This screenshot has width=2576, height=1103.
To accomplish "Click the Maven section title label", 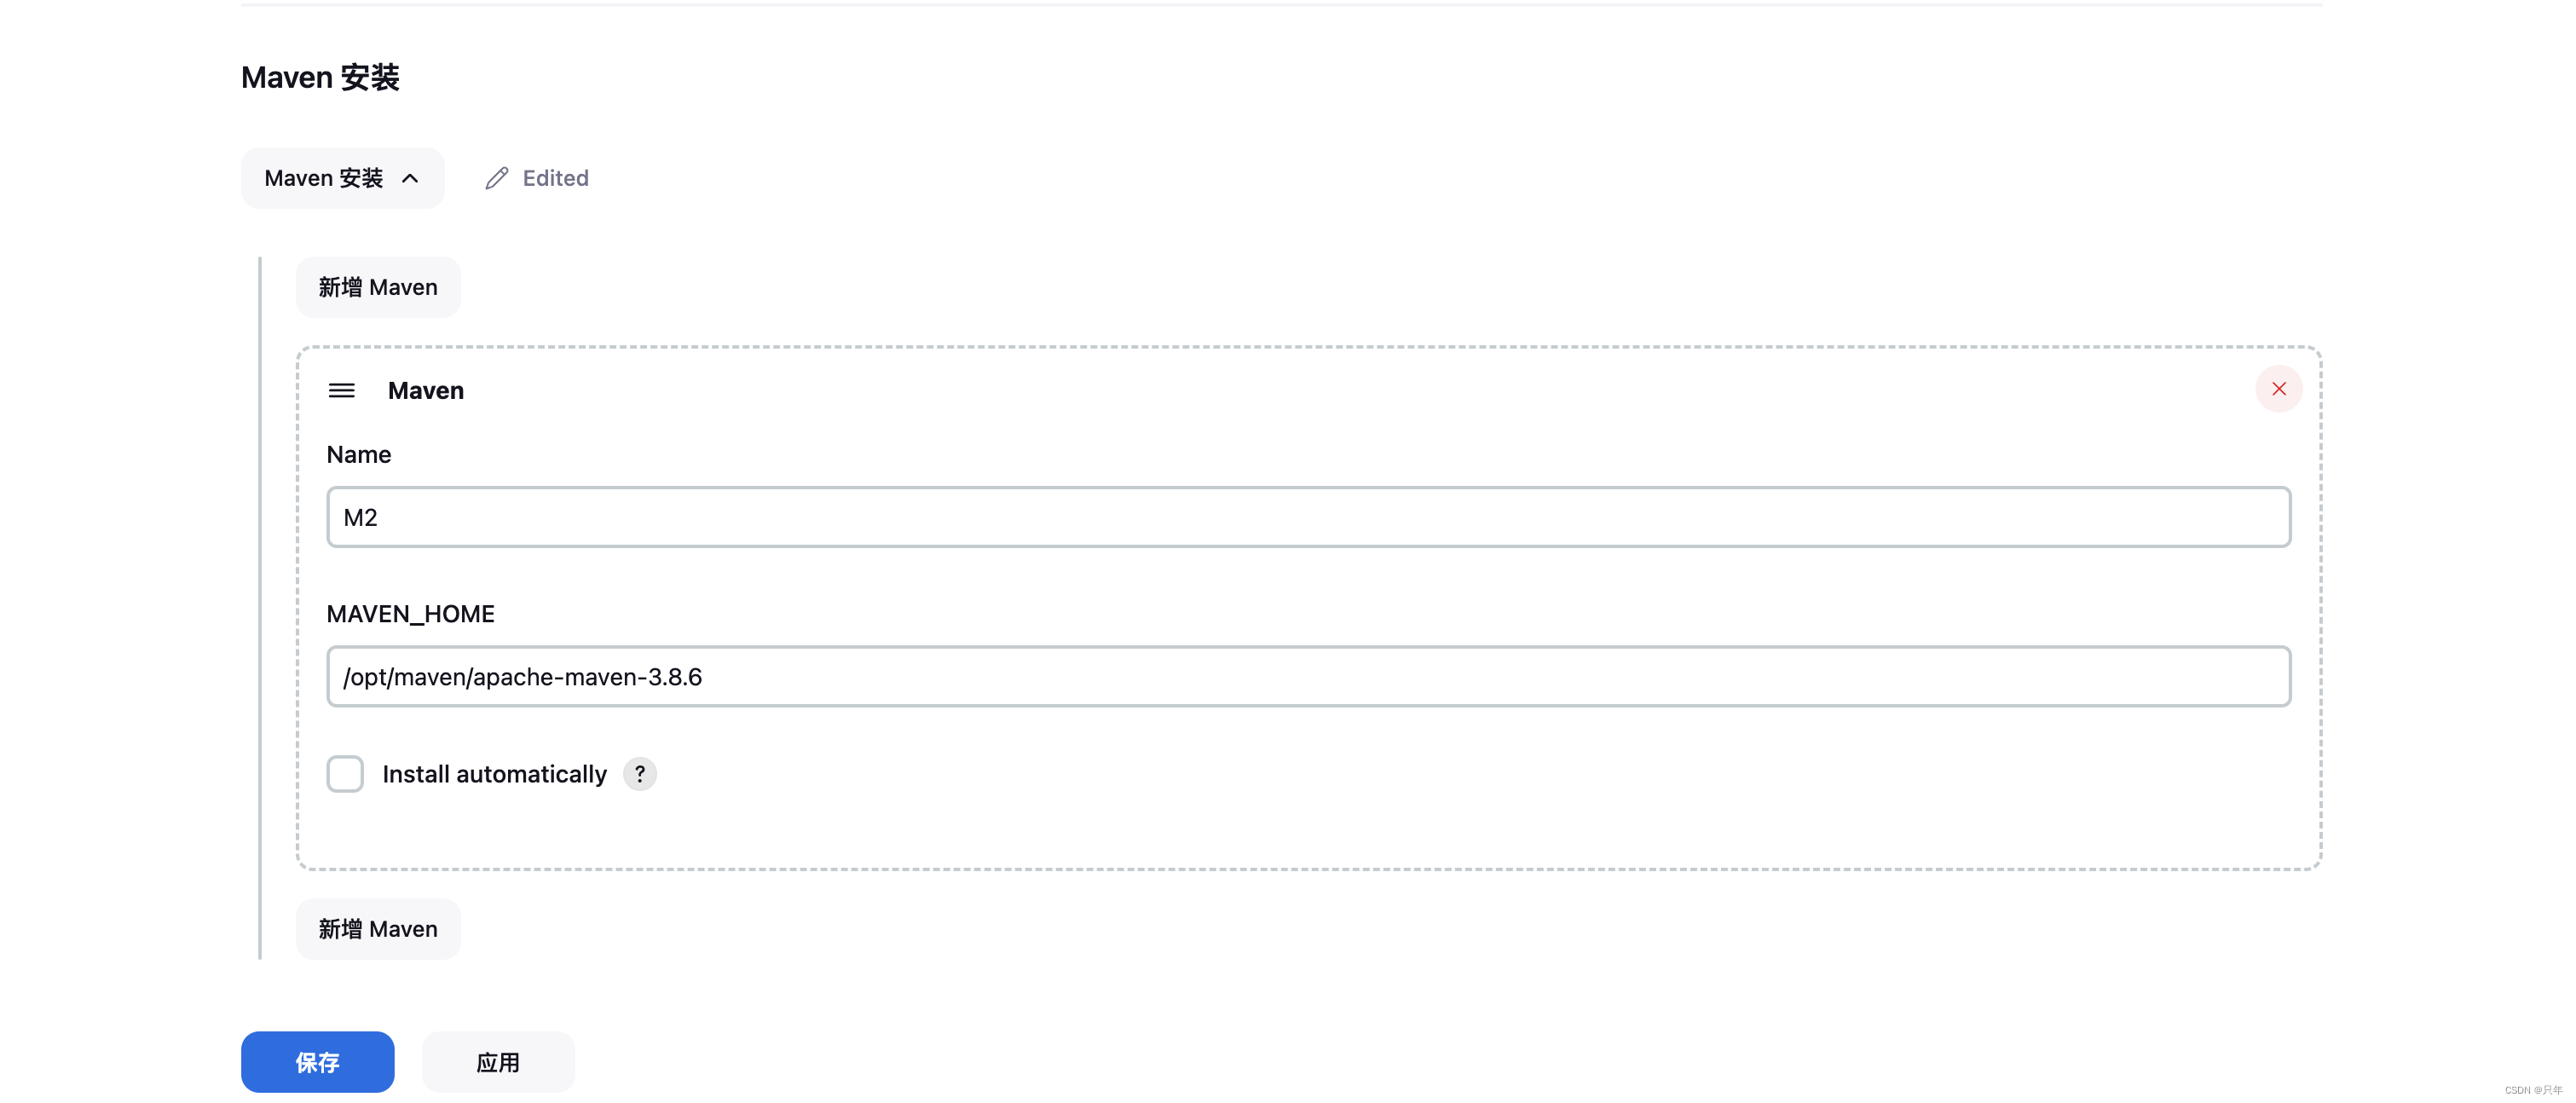I will pos(424,390).
